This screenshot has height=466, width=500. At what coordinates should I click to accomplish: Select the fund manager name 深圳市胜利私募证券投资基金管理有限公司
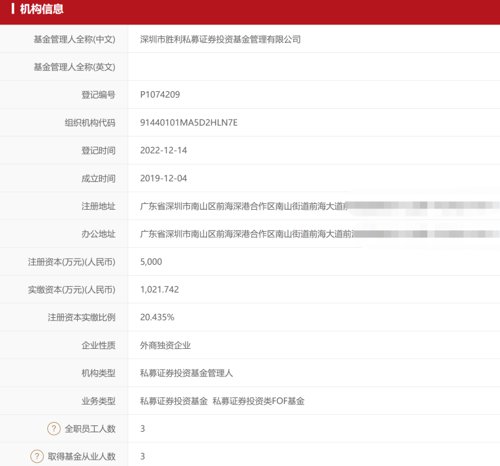(220, 39)
